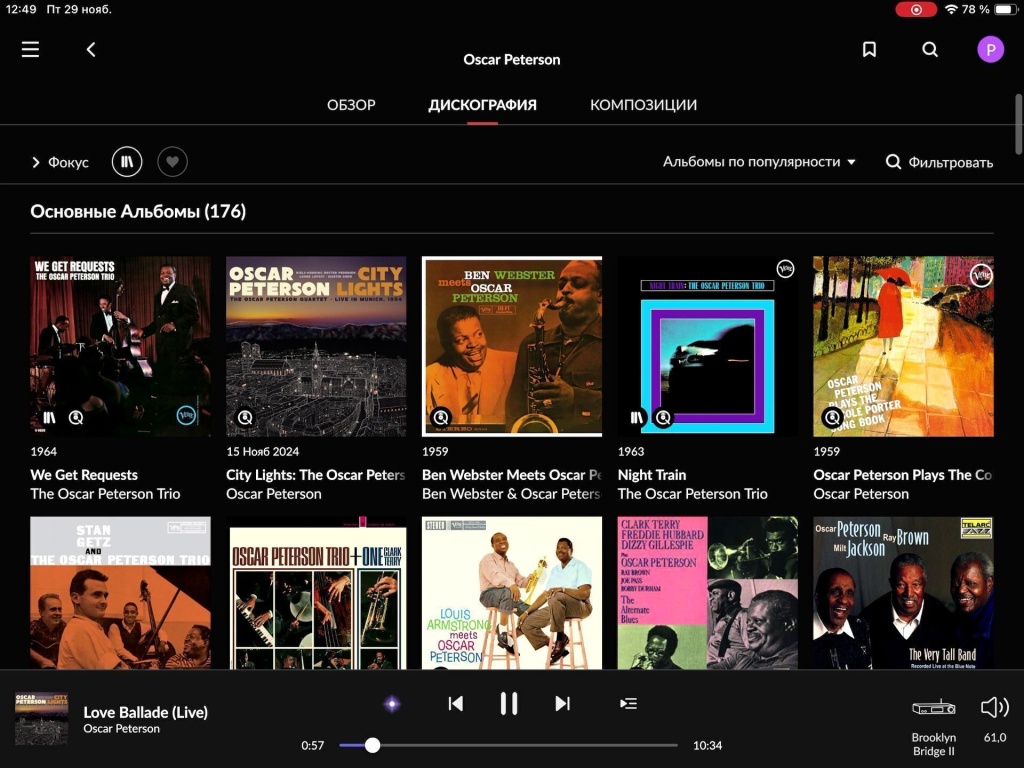The width and height of the screenshot is (1024, 768).
Task: Open Louis Armstrong Meets Oscar Peterson cover
Action: (x=512, y=592)
